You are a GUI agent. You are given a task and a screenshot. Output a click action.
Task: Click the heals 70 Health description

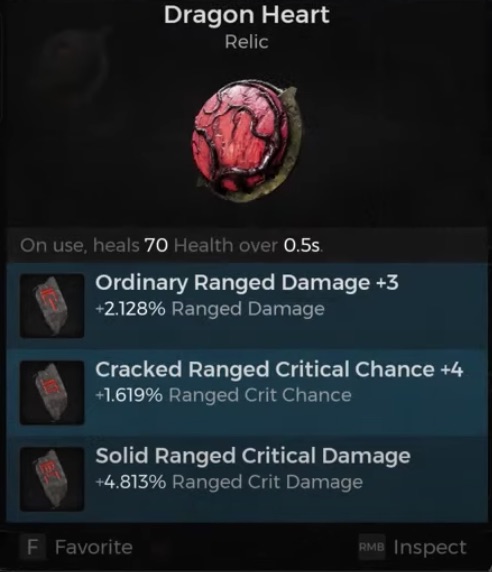coord(171,245)
